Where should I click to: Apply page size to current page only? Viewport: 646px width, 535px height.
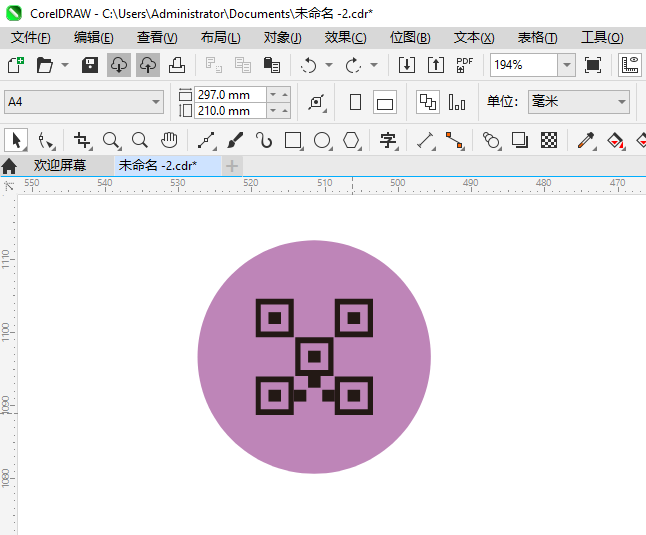(457, 102)
